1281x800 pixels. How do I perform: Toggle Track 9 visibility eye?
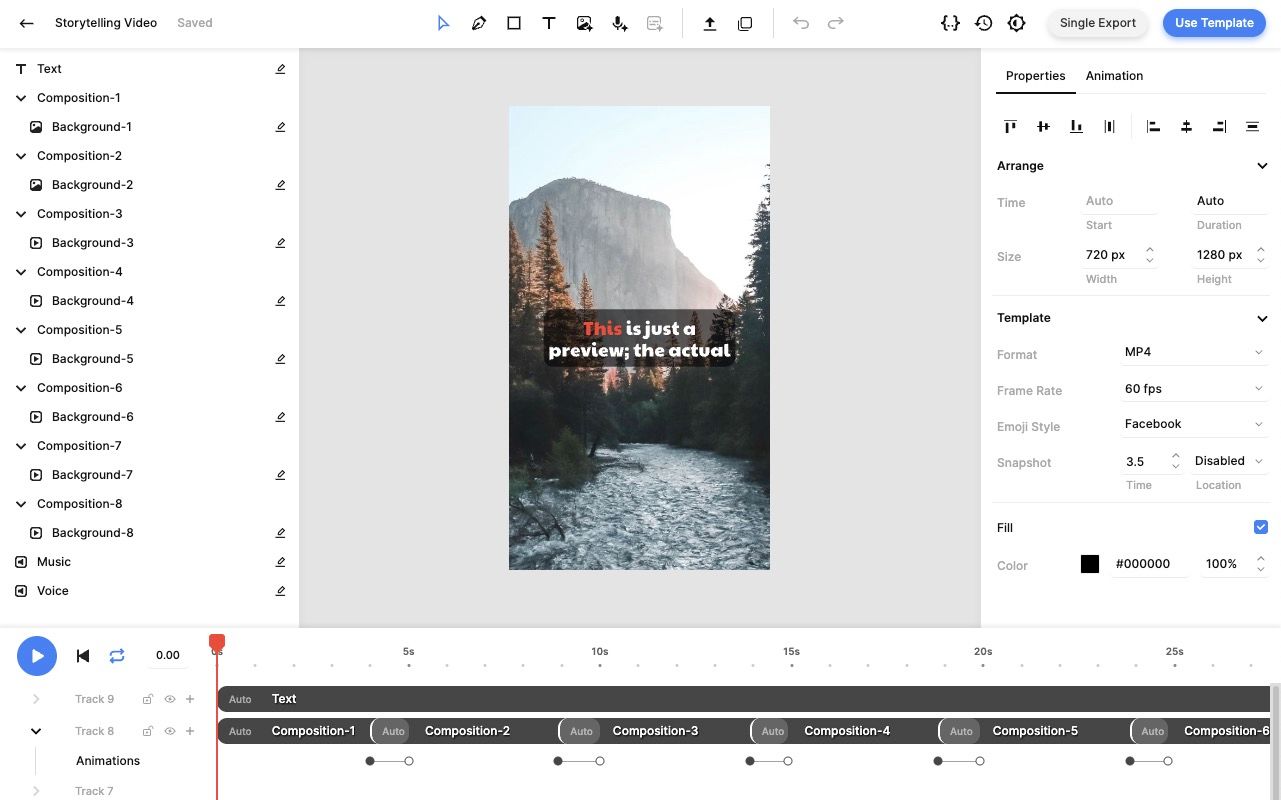pyautogui.click(x=170, y=699)
